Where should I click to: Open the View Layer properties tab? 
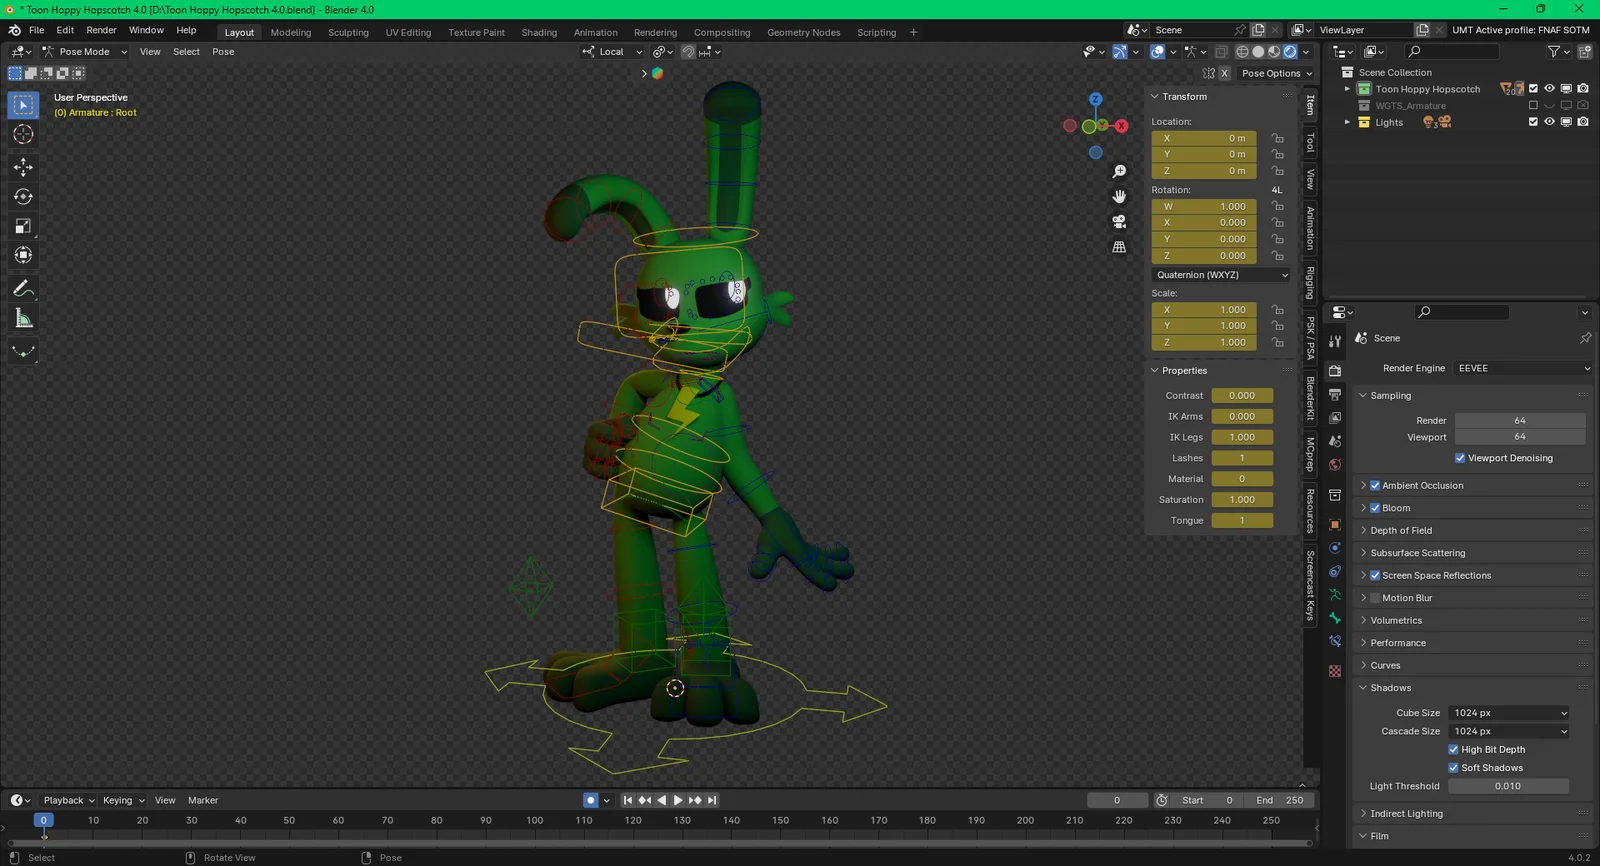pos(1335,418)
